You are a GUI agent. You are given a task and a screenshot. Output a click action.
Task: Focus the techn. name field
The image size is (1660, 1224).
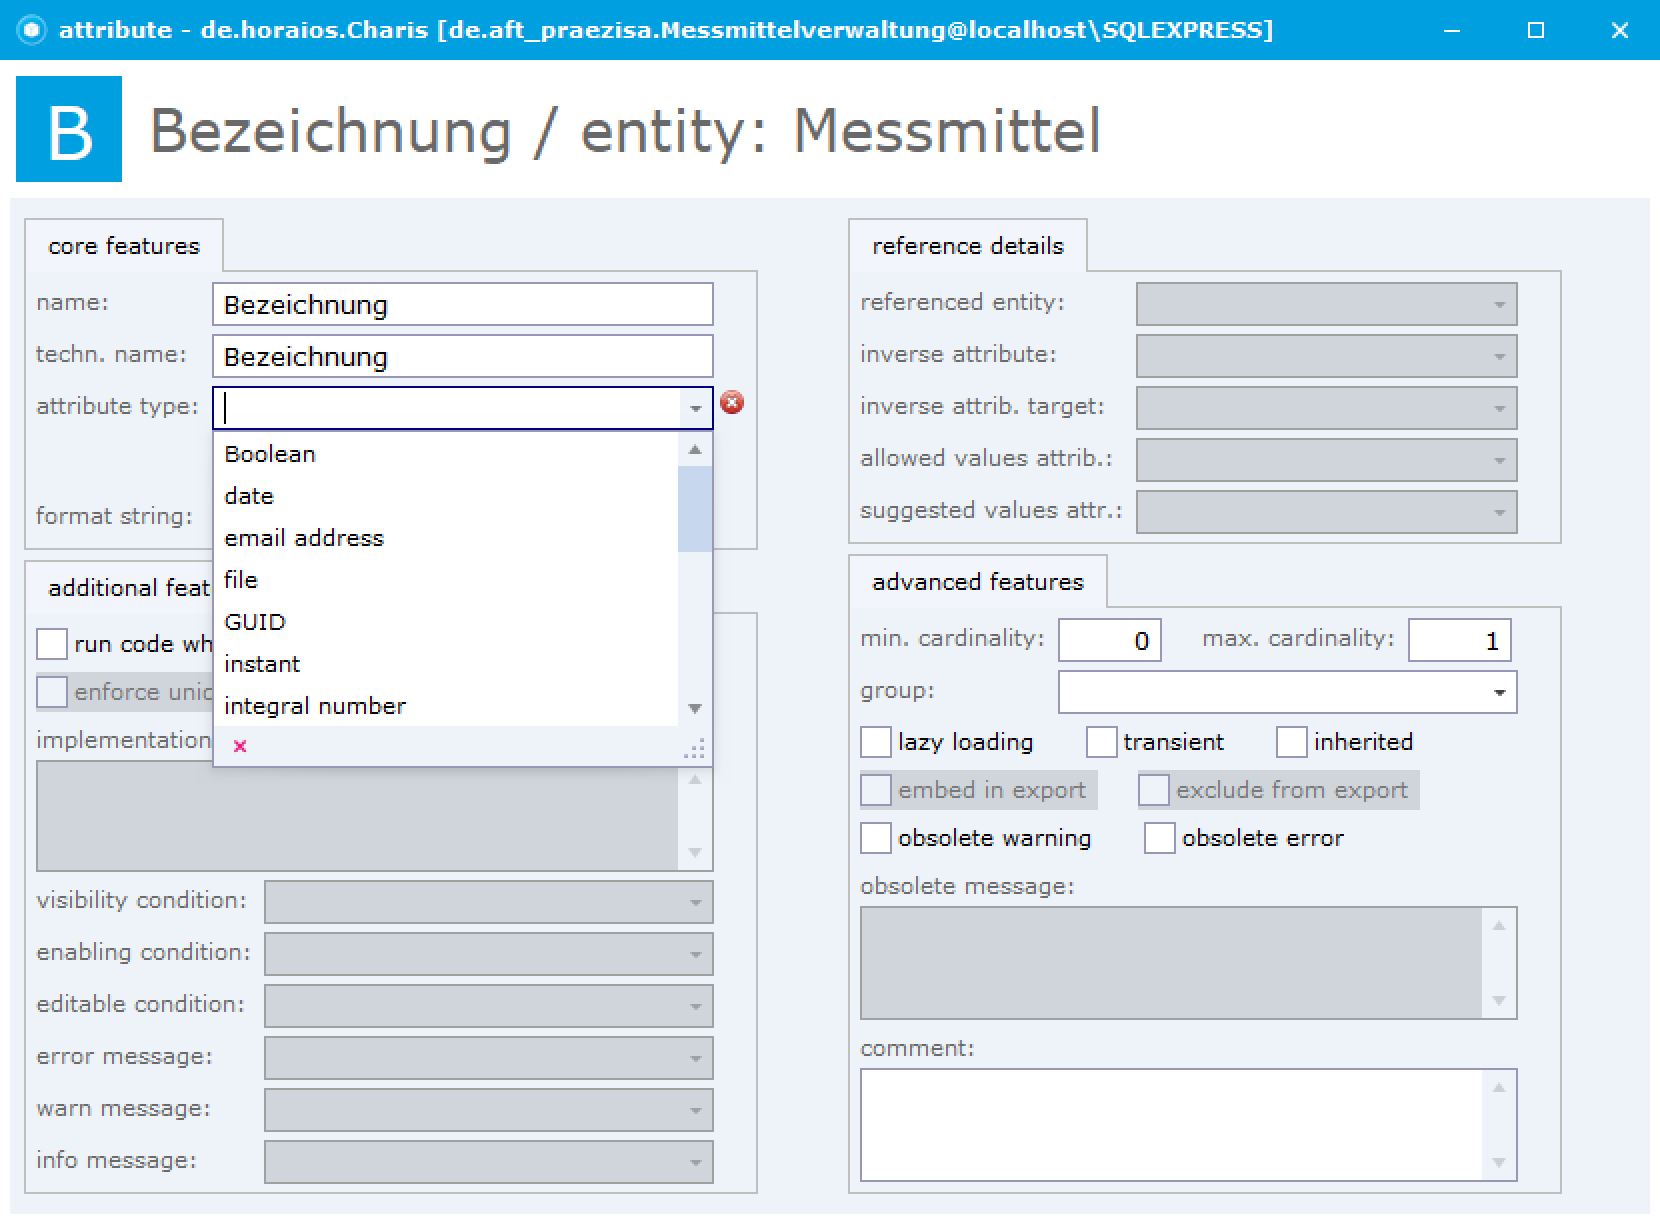point(462,356)
